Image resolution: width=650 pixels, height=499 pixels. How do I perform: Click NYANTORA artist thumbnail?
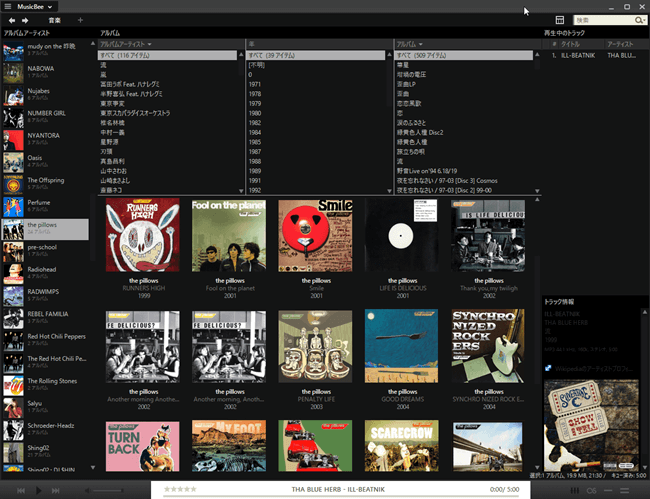(13, 140)
